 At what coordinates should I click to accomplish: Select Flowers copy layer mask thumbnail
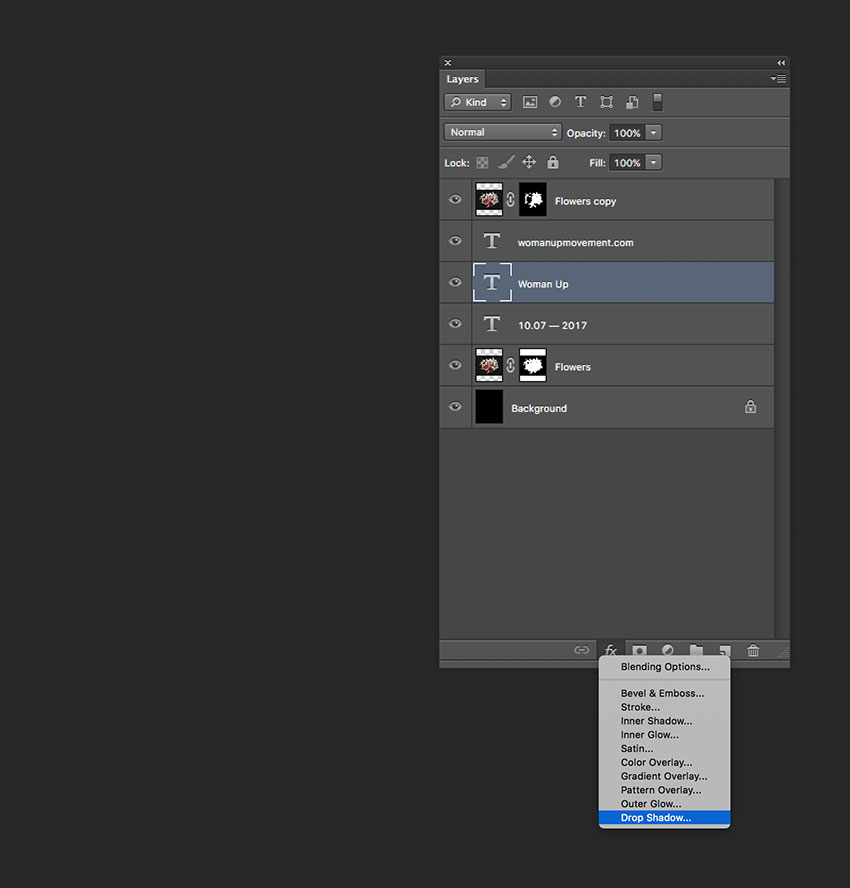point(533,199)
